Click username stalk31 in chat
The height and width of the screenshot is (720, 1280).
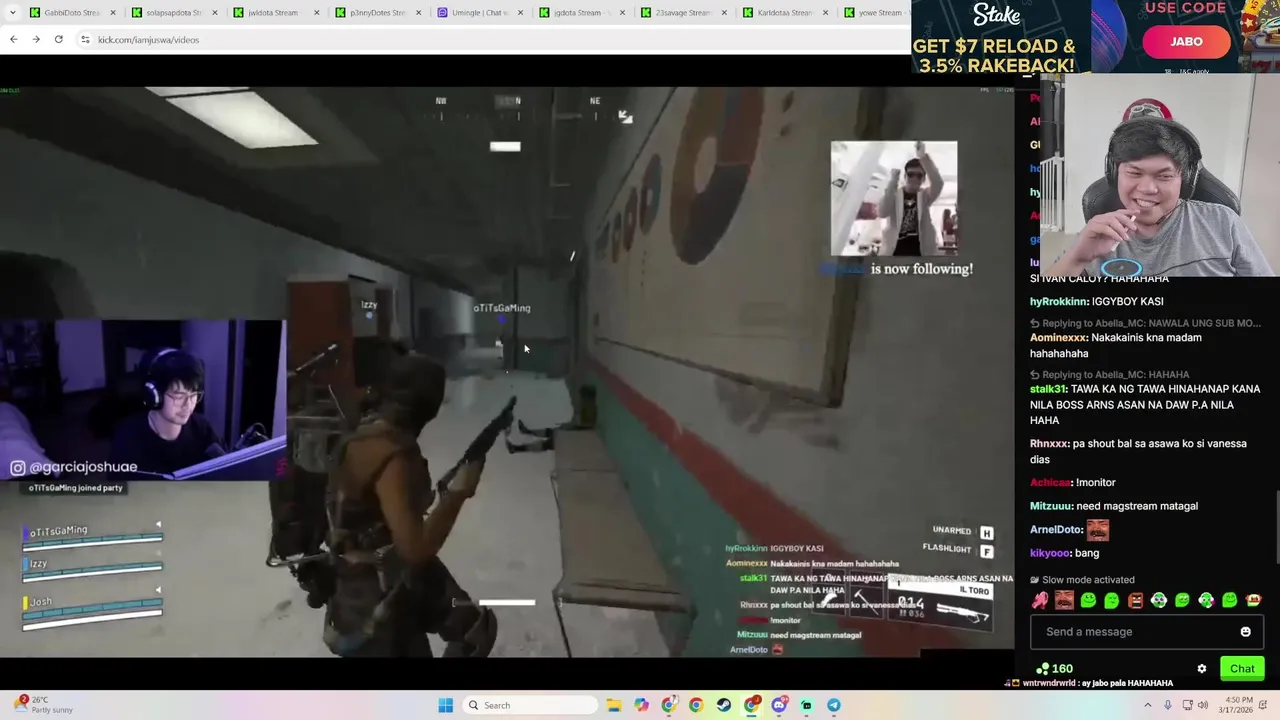pyautogui.click(x=1048, y=389)
